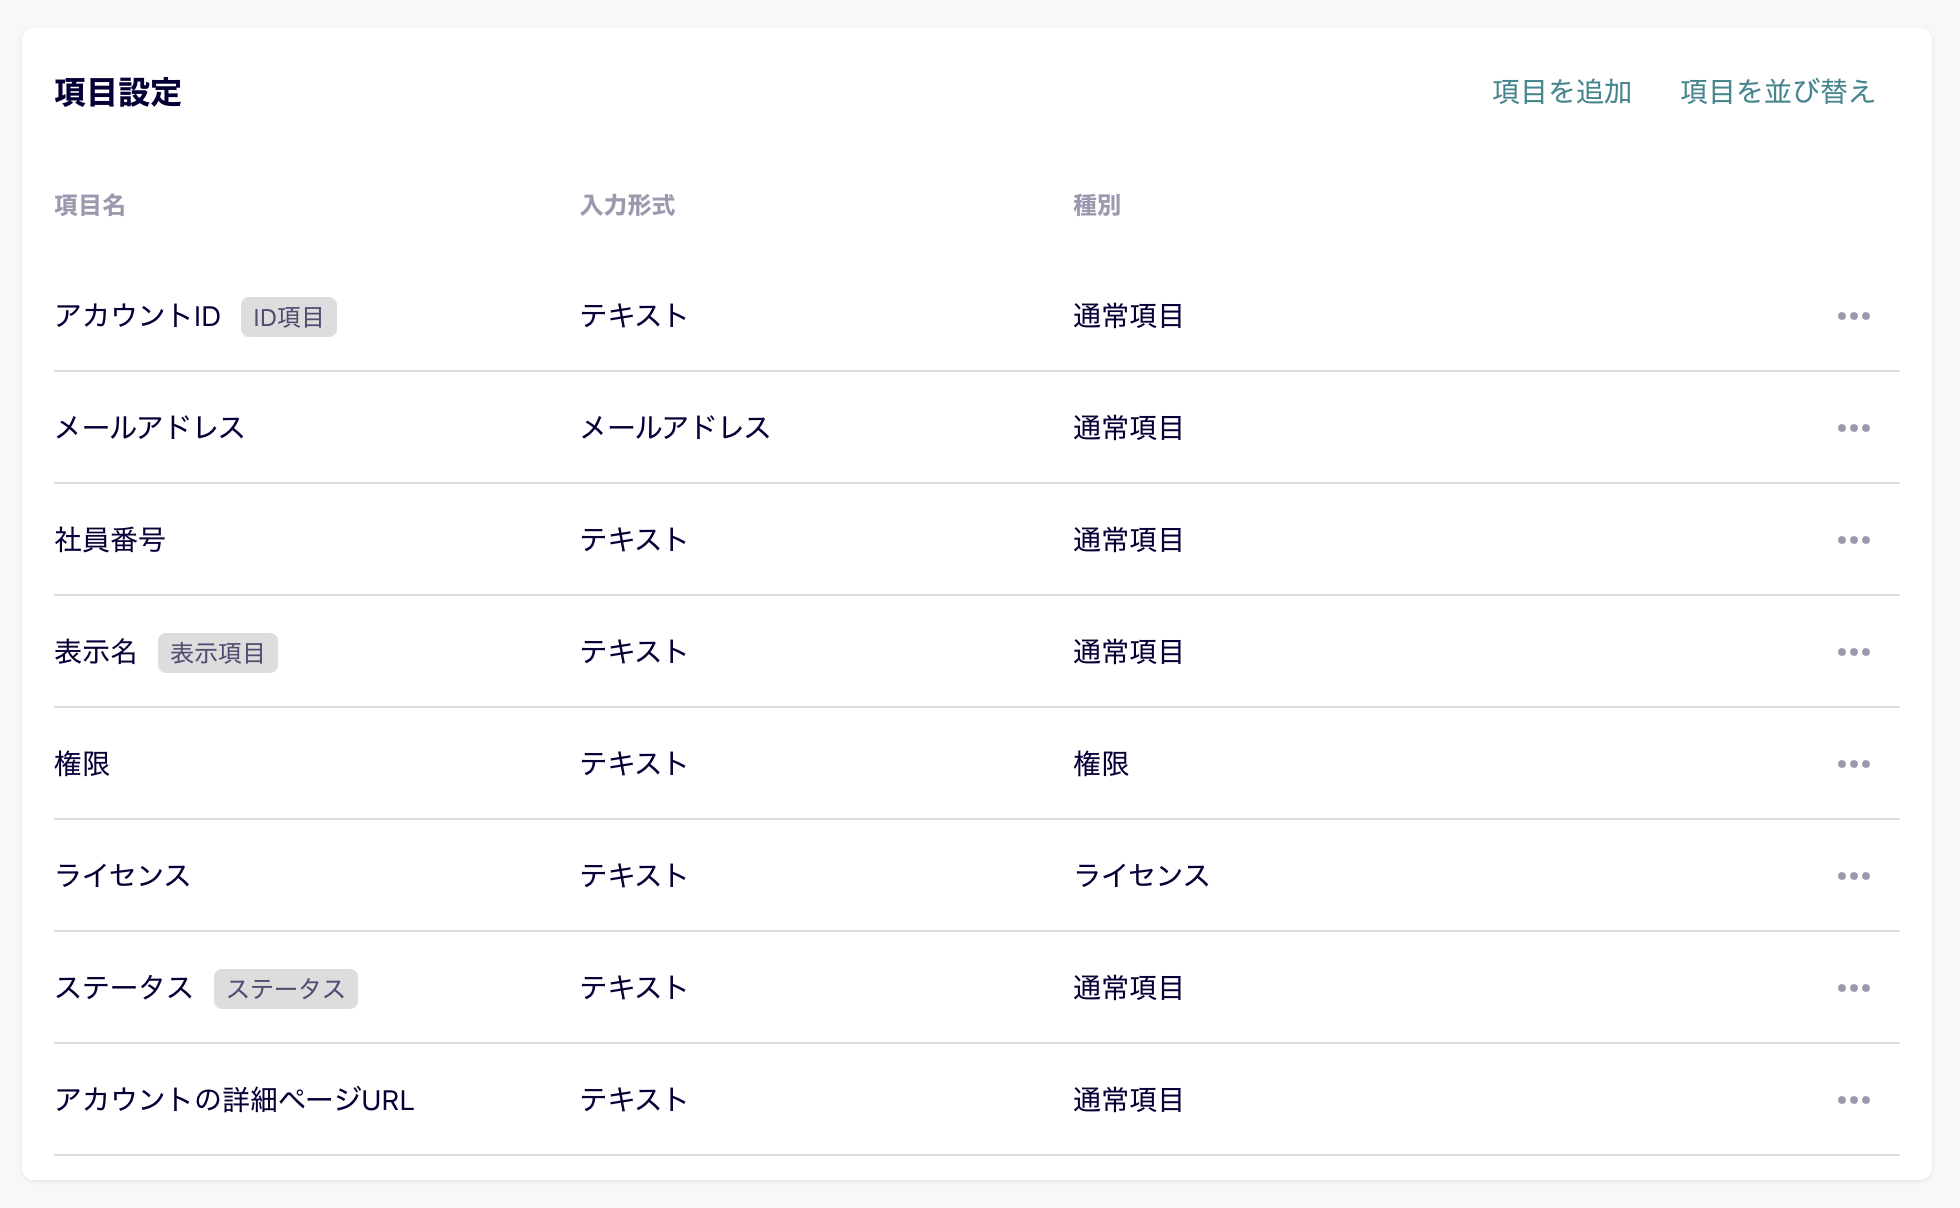
Task: Click ライセンス in the 種別 column
Action: [1141, 876]
